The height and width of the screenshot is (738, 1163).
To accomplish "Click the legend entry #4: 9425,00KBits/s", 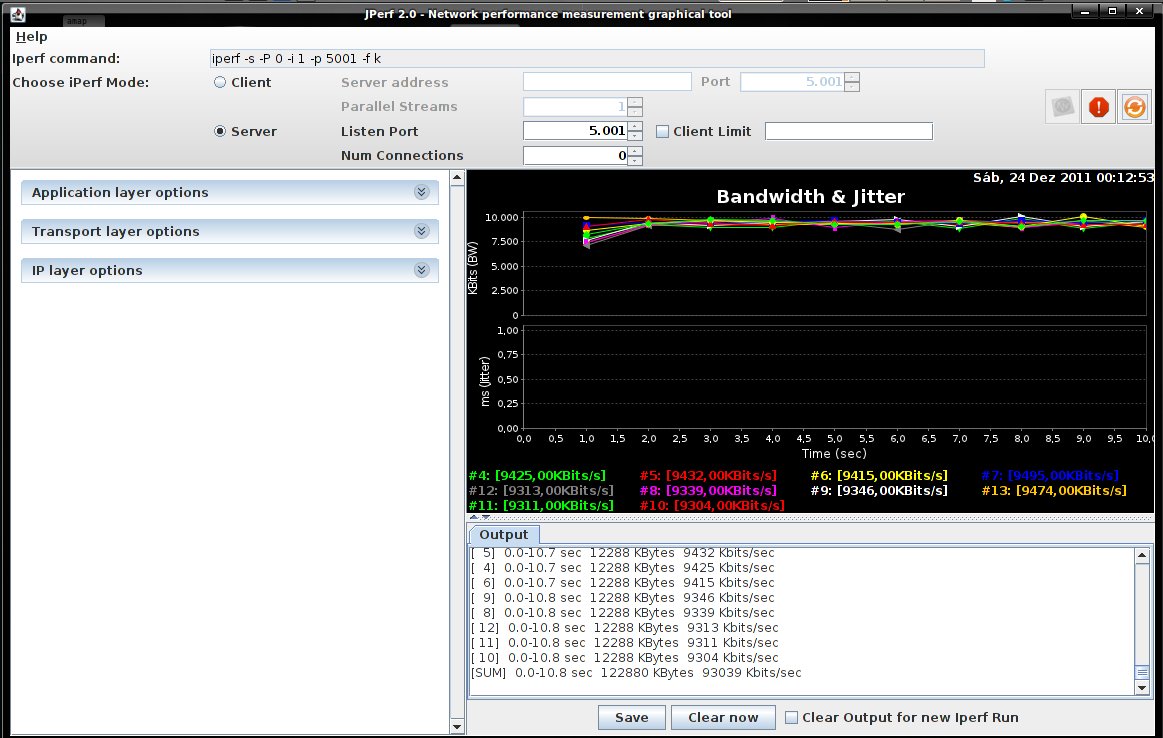I will point(537,475).
